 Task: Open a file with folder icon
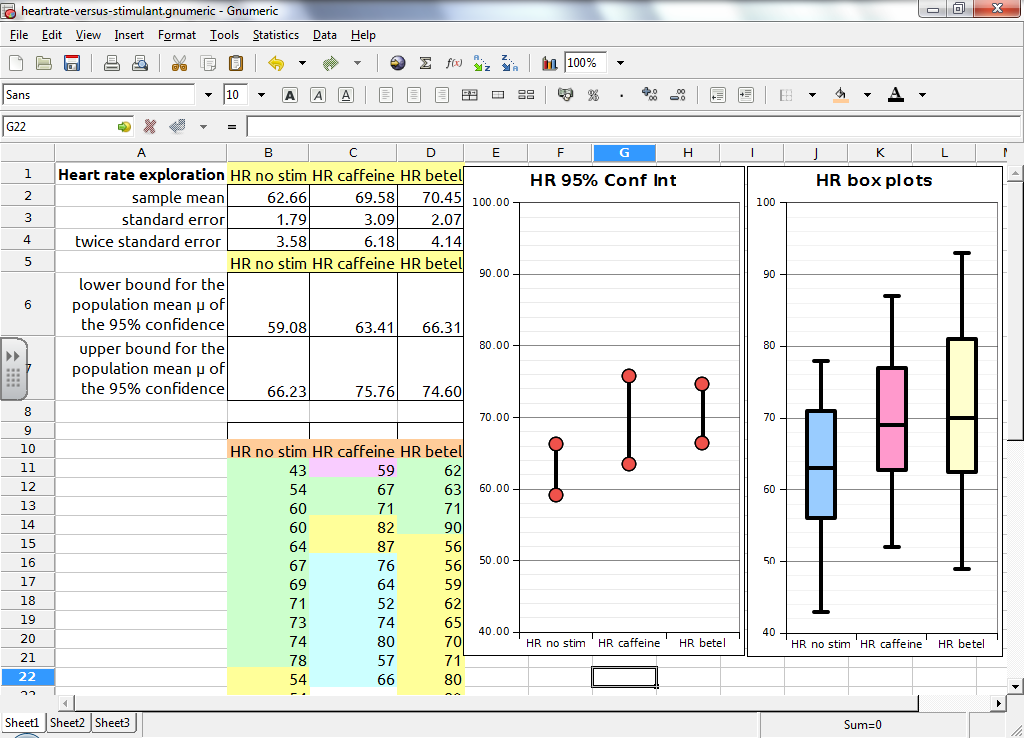coord(44,63)
